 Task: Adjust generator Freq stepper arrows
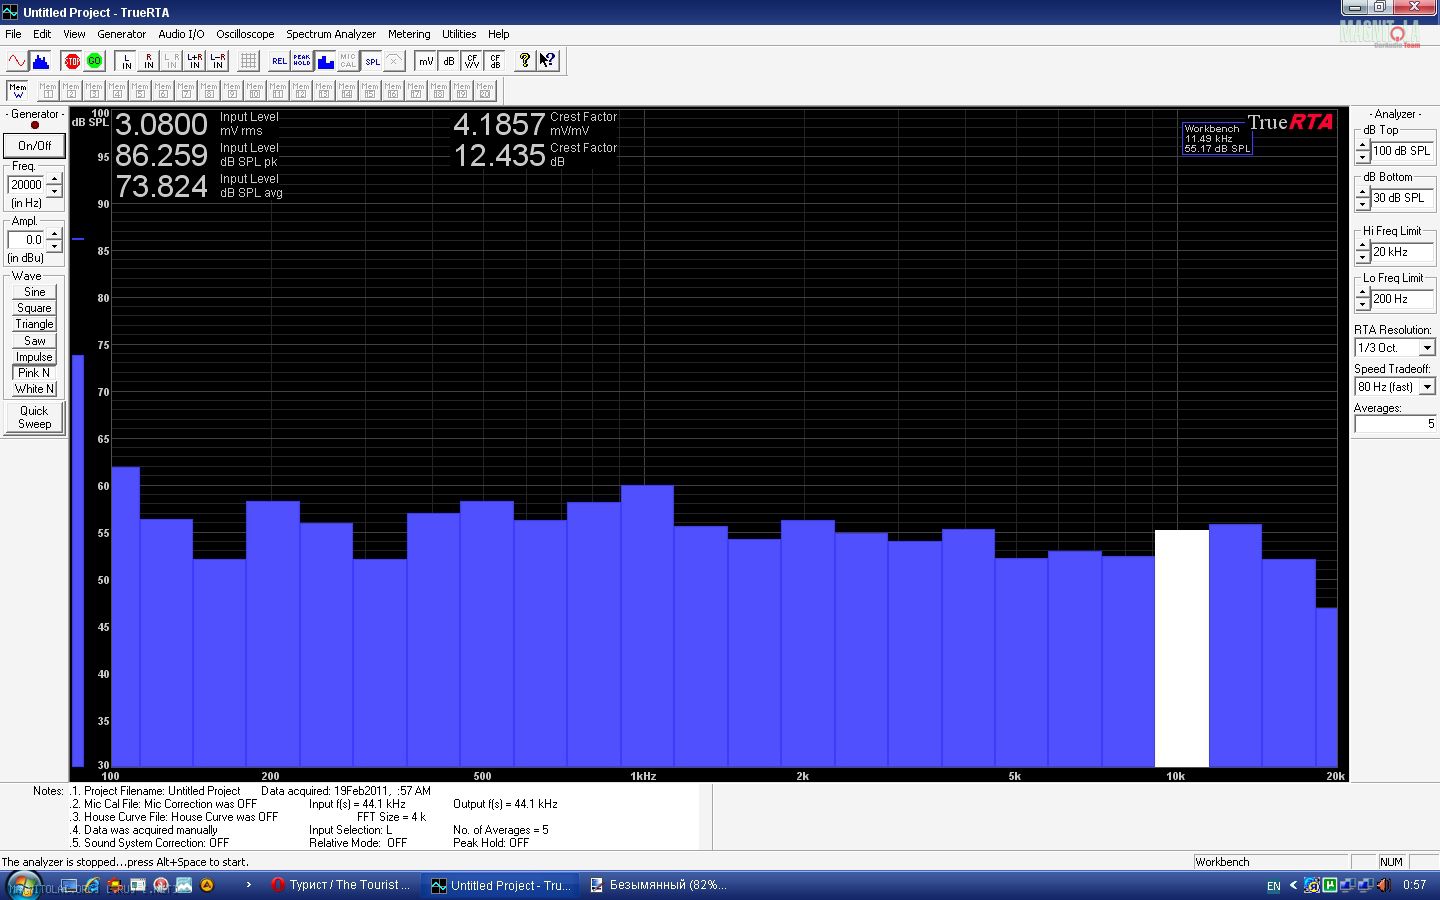(54, 185)
